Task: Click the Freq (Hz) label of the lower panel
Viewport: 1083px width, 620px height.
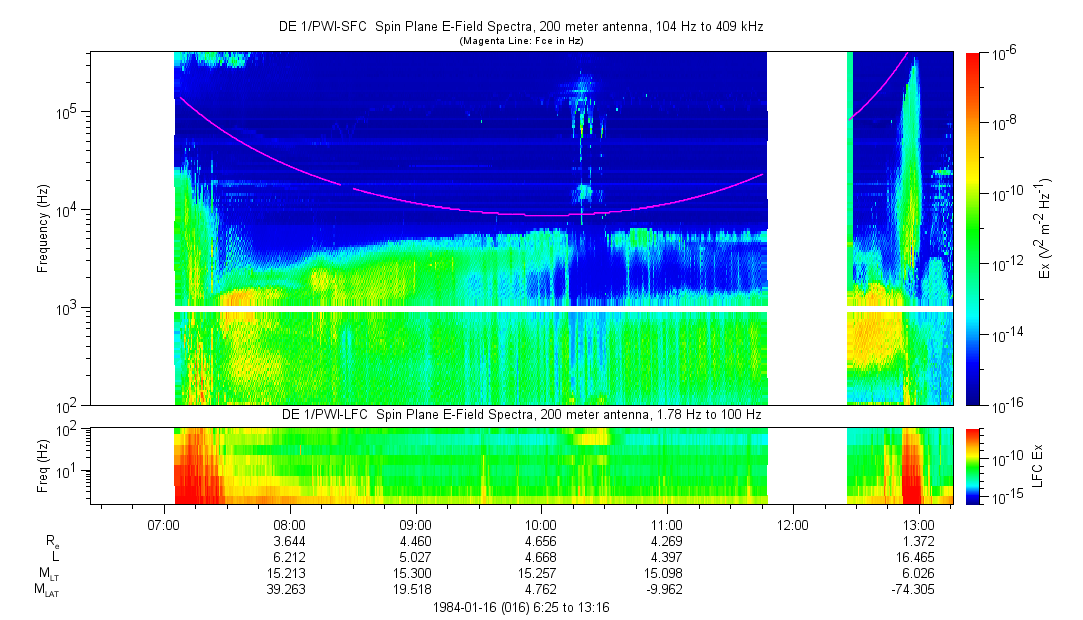Action: [43, 465]
